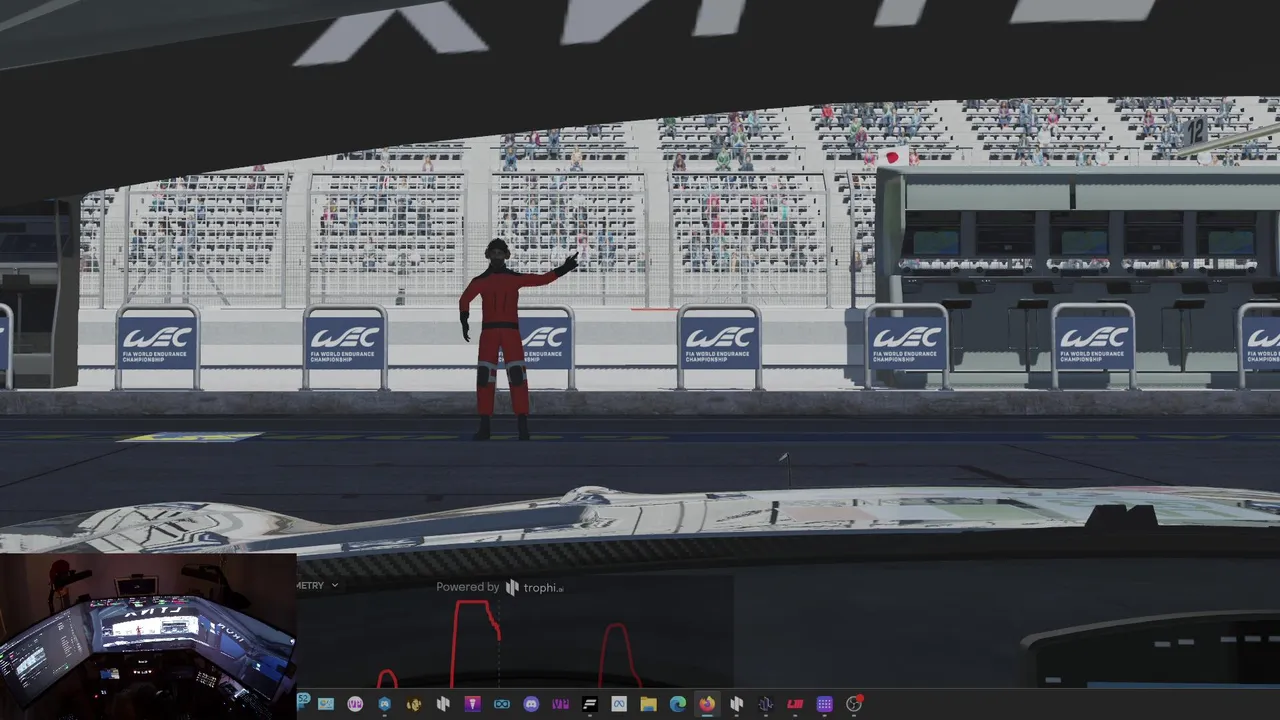Open the trophi icon left of purple lightbulb
Screen dimensions: 1280x720
click(x=443, y=704)
